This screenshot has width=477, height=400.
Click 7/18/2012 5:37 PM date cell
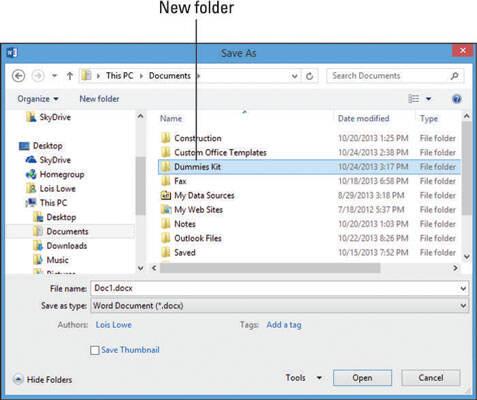pyautogui.click(x=371, y=210)
